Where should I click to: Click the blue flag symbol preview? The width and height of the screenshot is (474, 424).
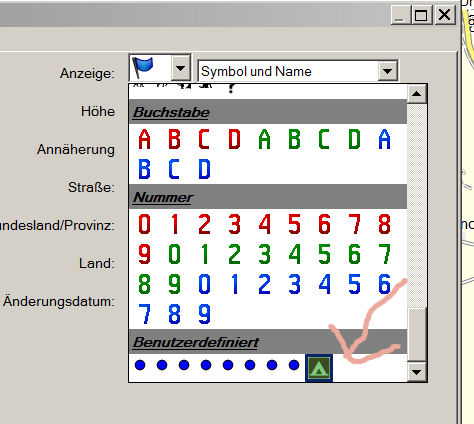click(143, 68)
